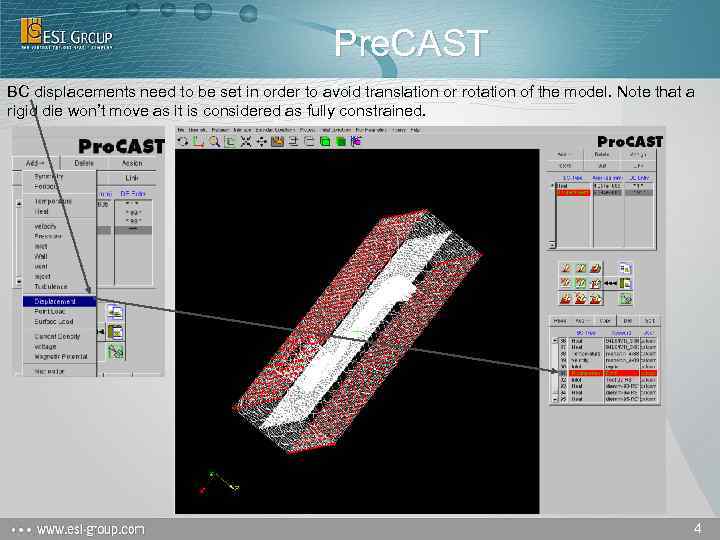Choose Wall in the Add dropdown list
720x540 pixels.
[41, 257]
